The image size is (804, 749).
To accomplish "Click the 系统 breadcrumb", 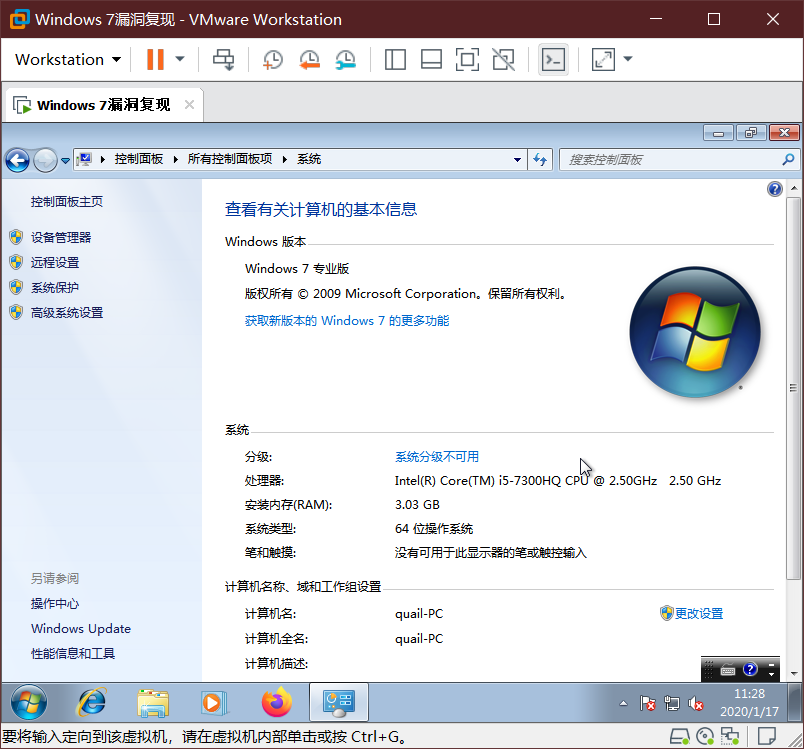I will pos(309,159).
